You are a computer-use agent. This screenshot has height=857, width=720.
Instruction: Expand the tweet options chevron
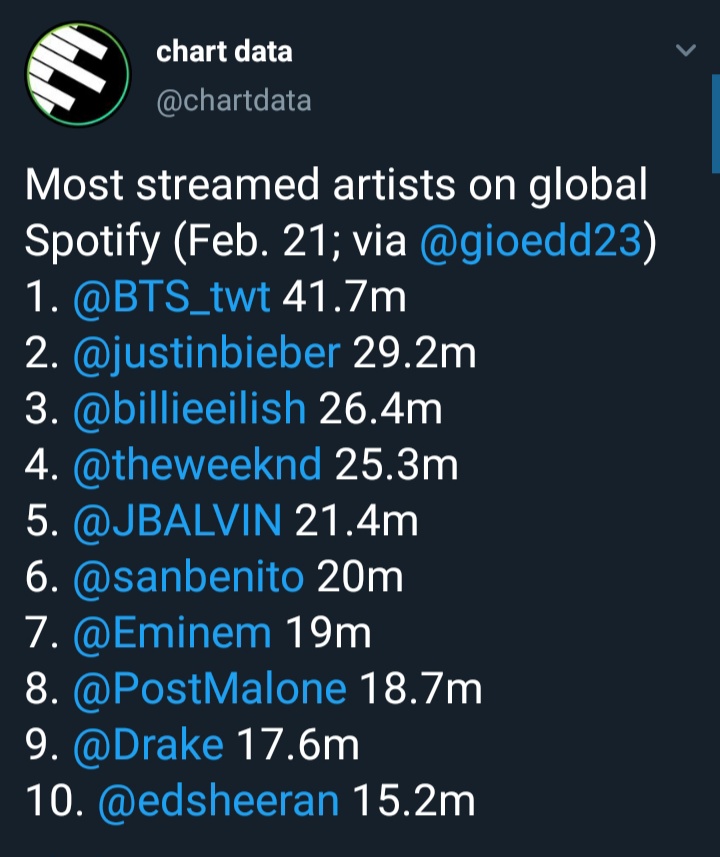(x=685, y=50)
